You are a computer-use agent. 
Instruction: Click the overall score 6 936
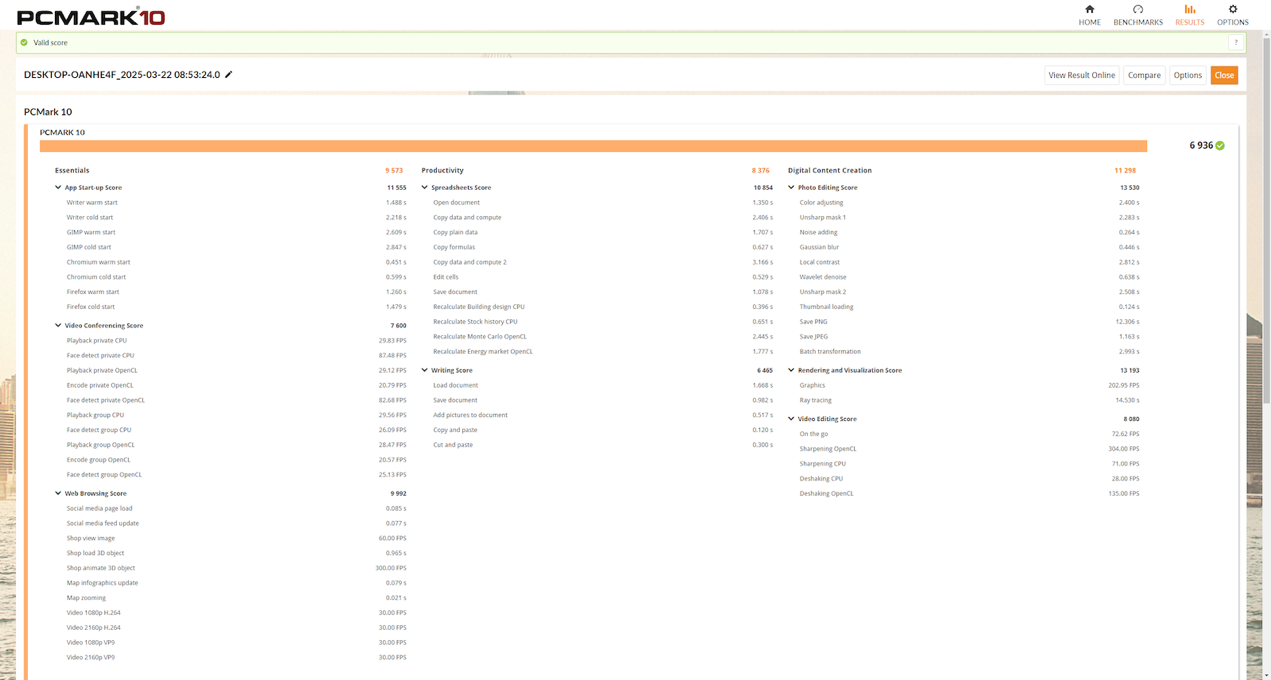click(1201, 146)
